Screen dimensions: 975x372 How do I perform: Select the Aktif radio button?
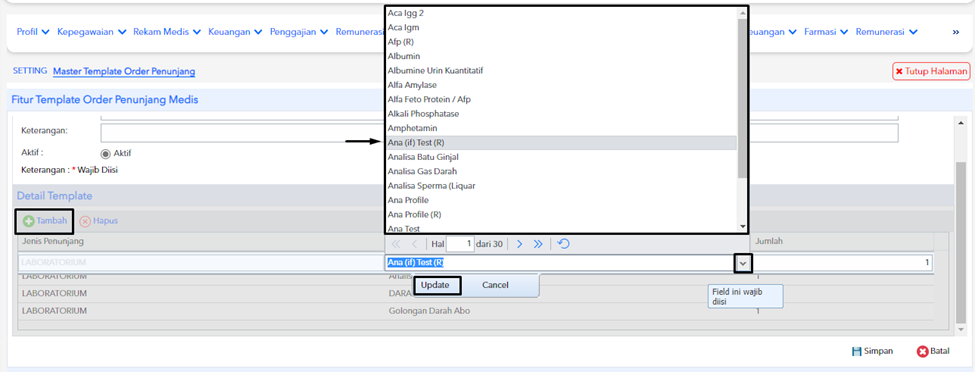(x=106, y=154)
